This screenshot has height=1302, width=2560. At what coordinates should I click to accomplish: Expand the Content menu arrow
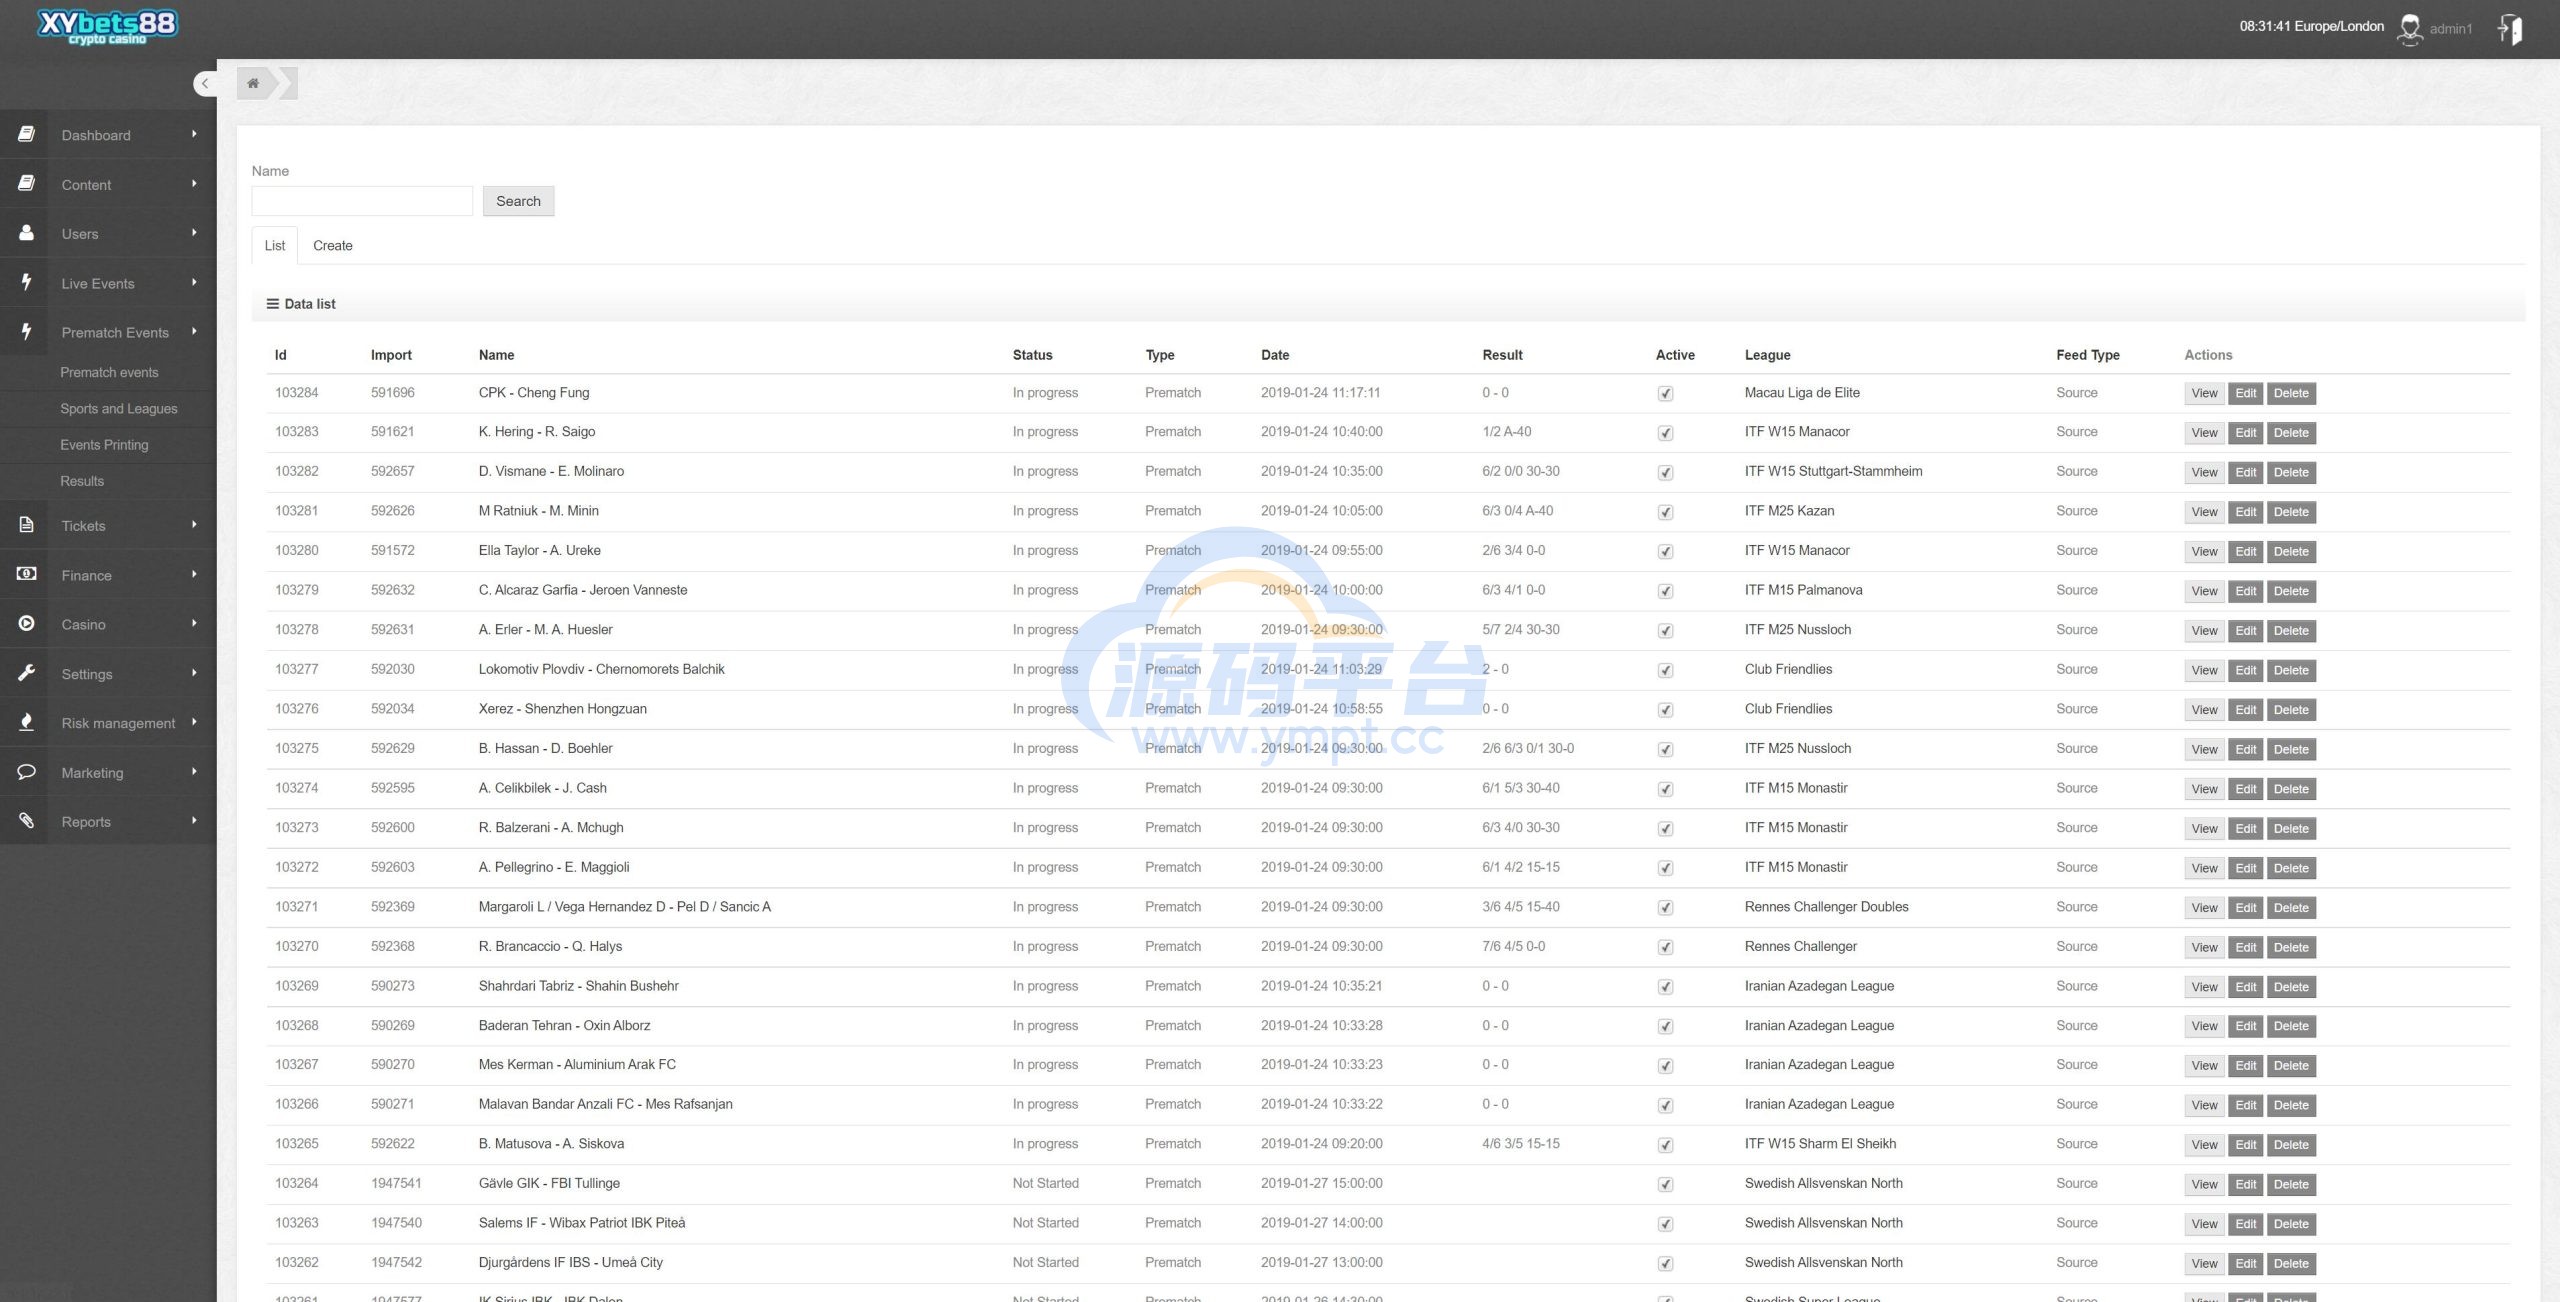coord(194,184)
